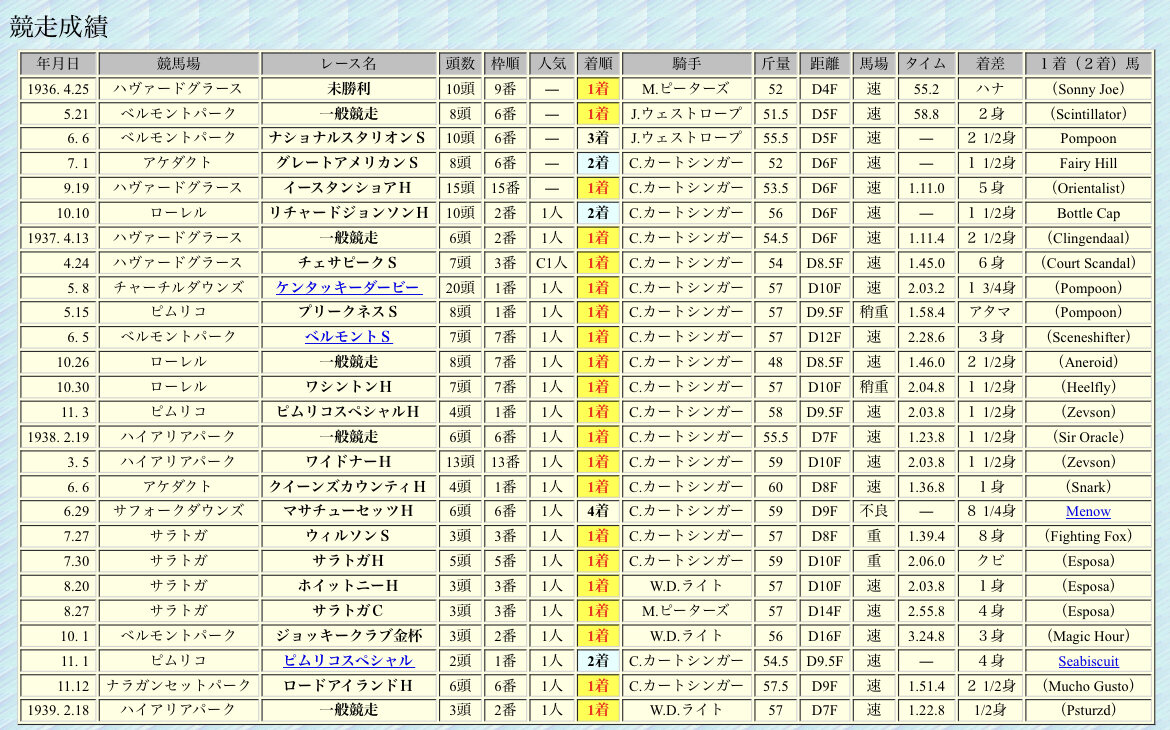
Task: Click the レース名 column header
Action: pyautogui.click(x=348, y=63)
